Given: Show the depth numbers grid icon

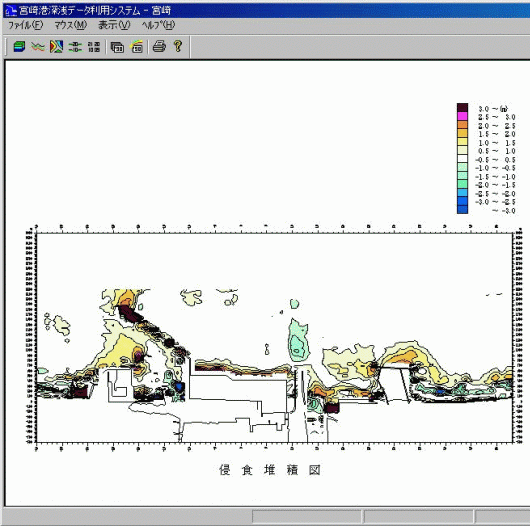Looking at the screenshot, I should click(x=94, y=47).
